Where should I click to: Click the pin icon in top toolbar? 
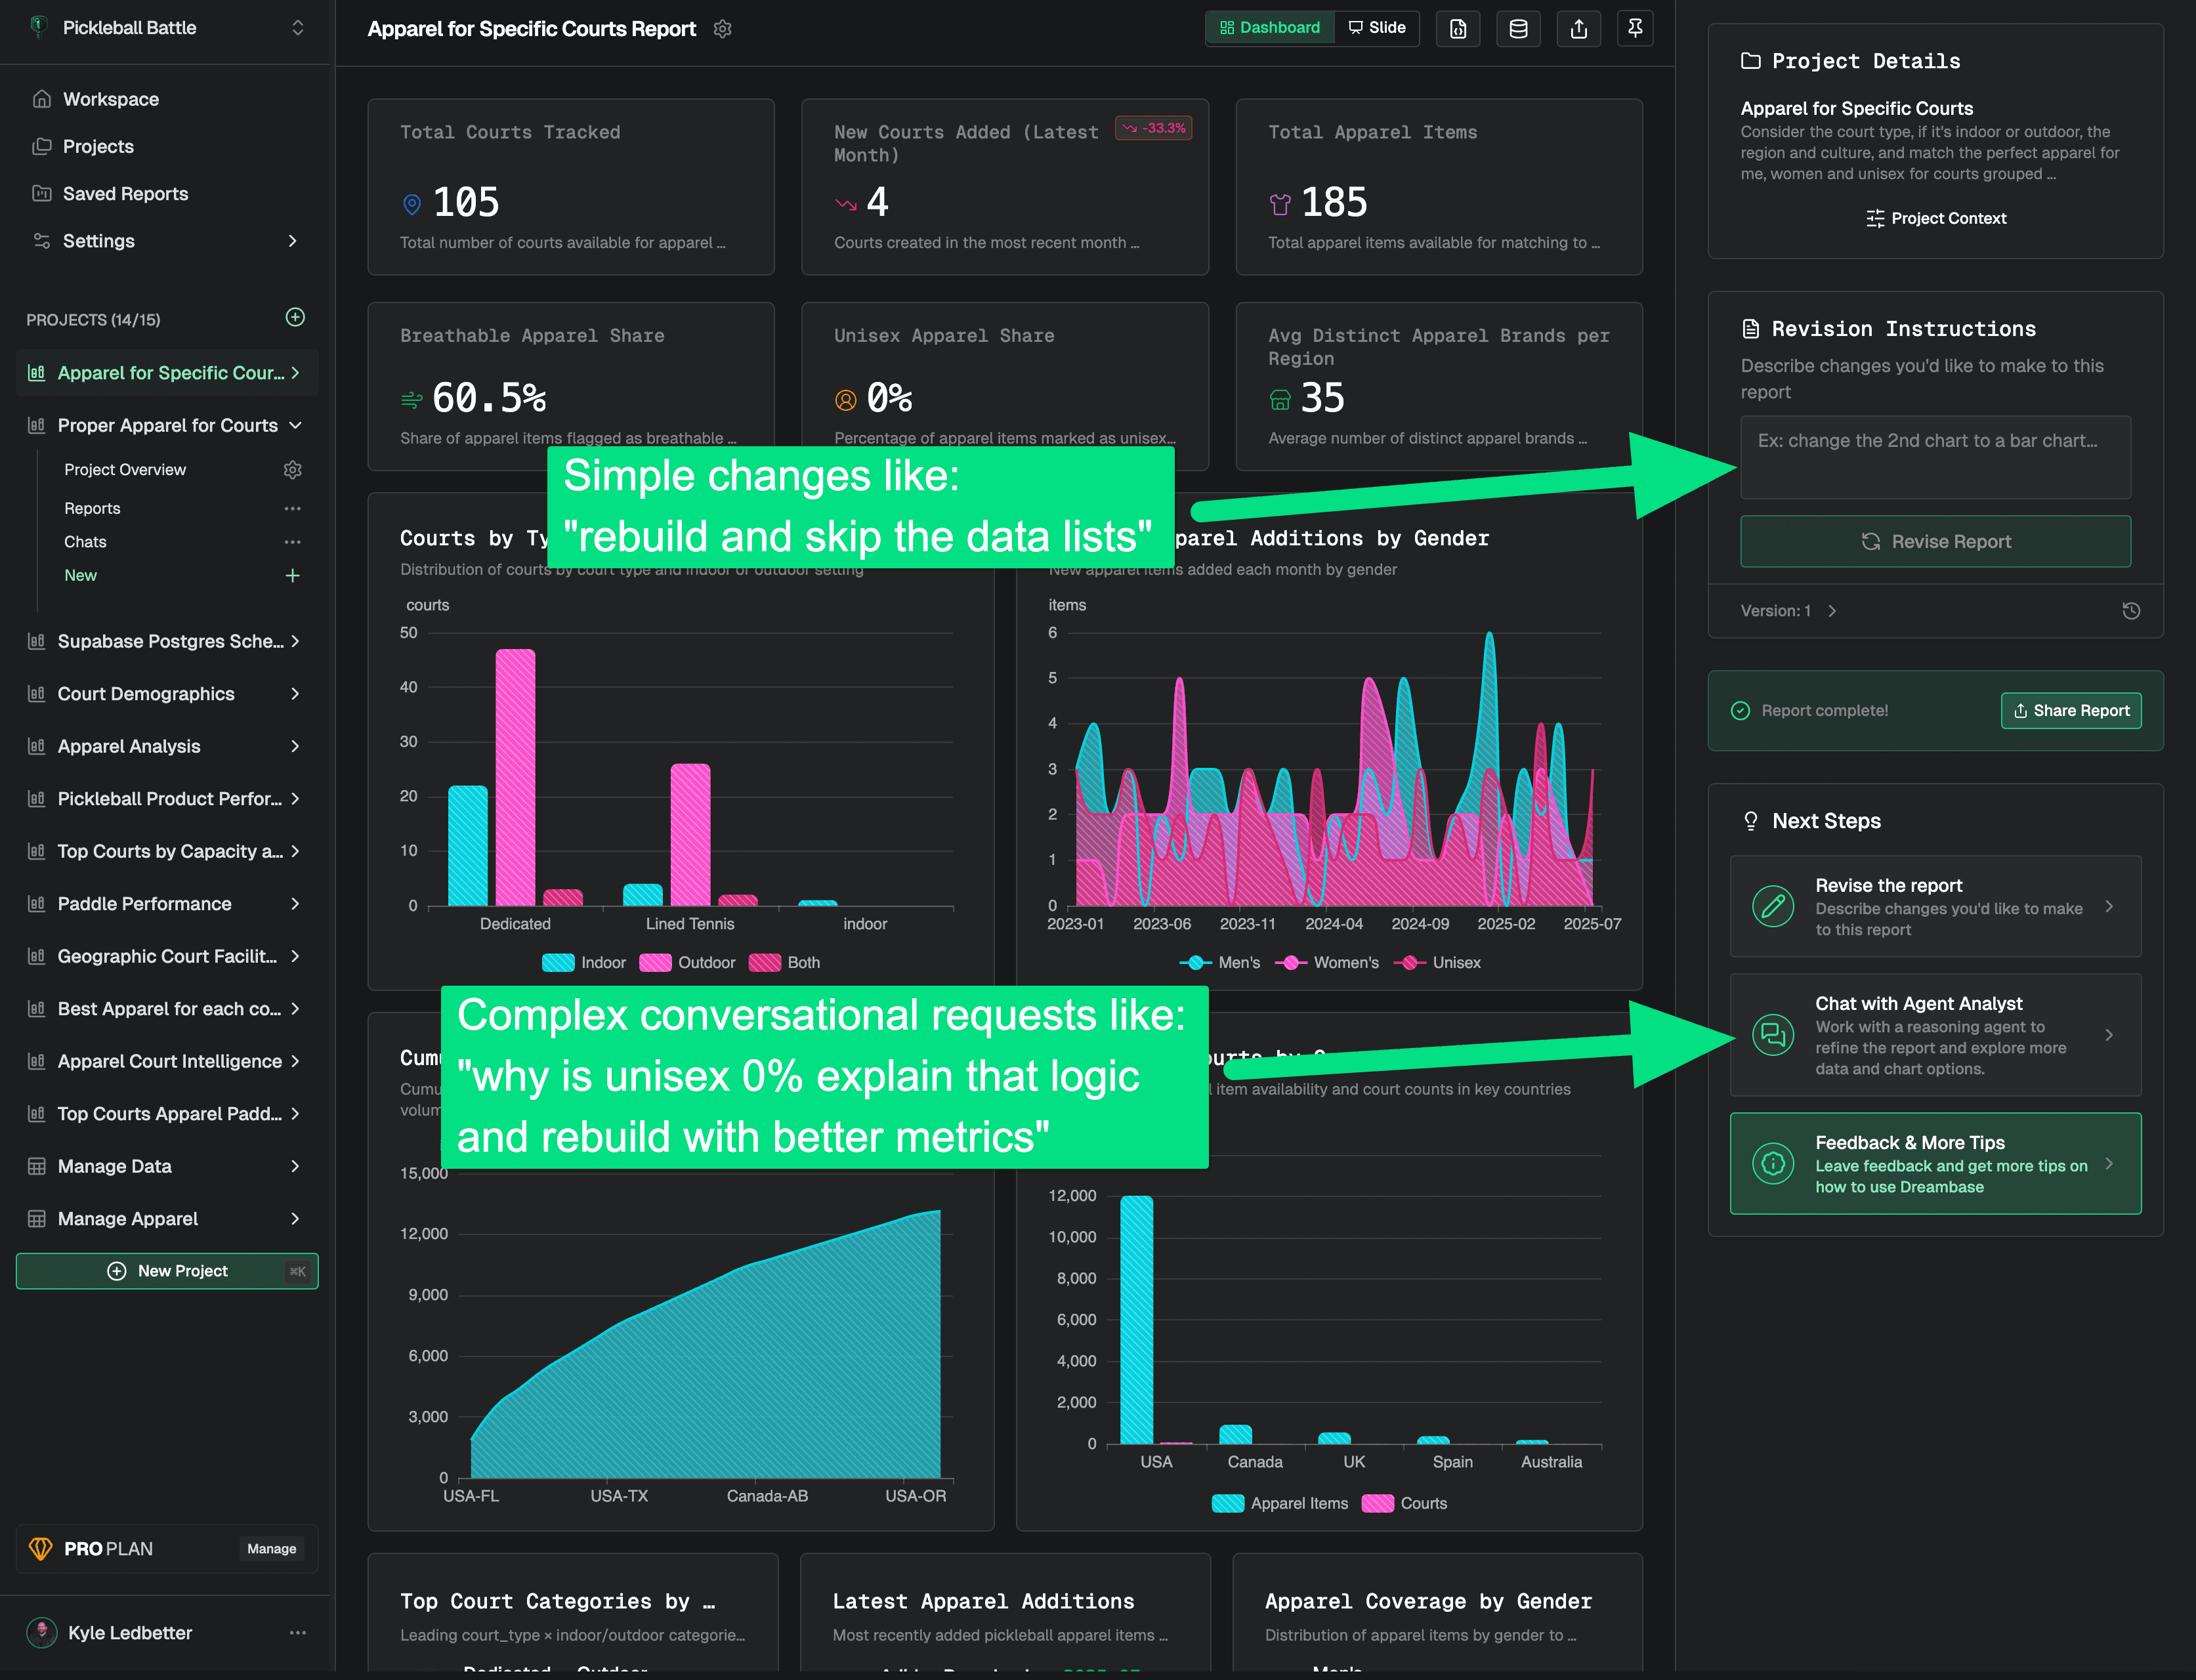coord(1635,28)
